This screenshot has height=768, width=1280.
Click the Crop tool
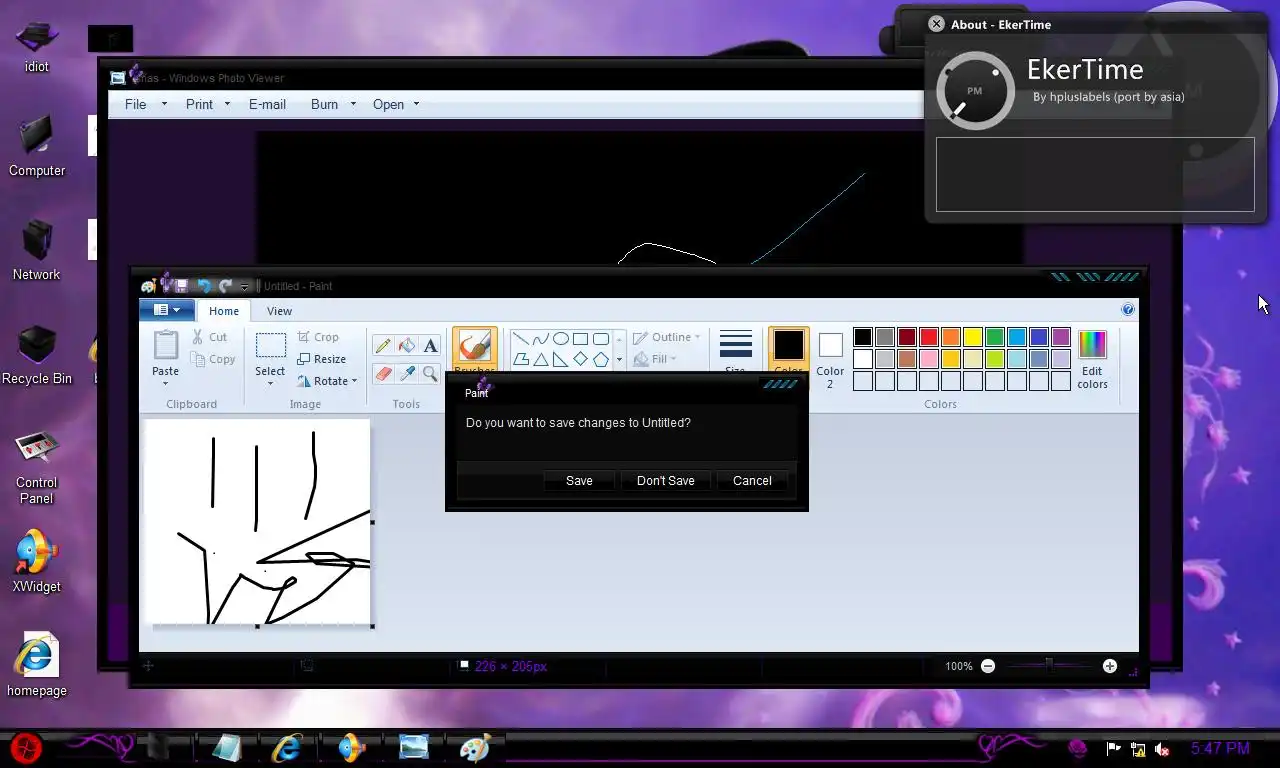(x=319, y=337)
